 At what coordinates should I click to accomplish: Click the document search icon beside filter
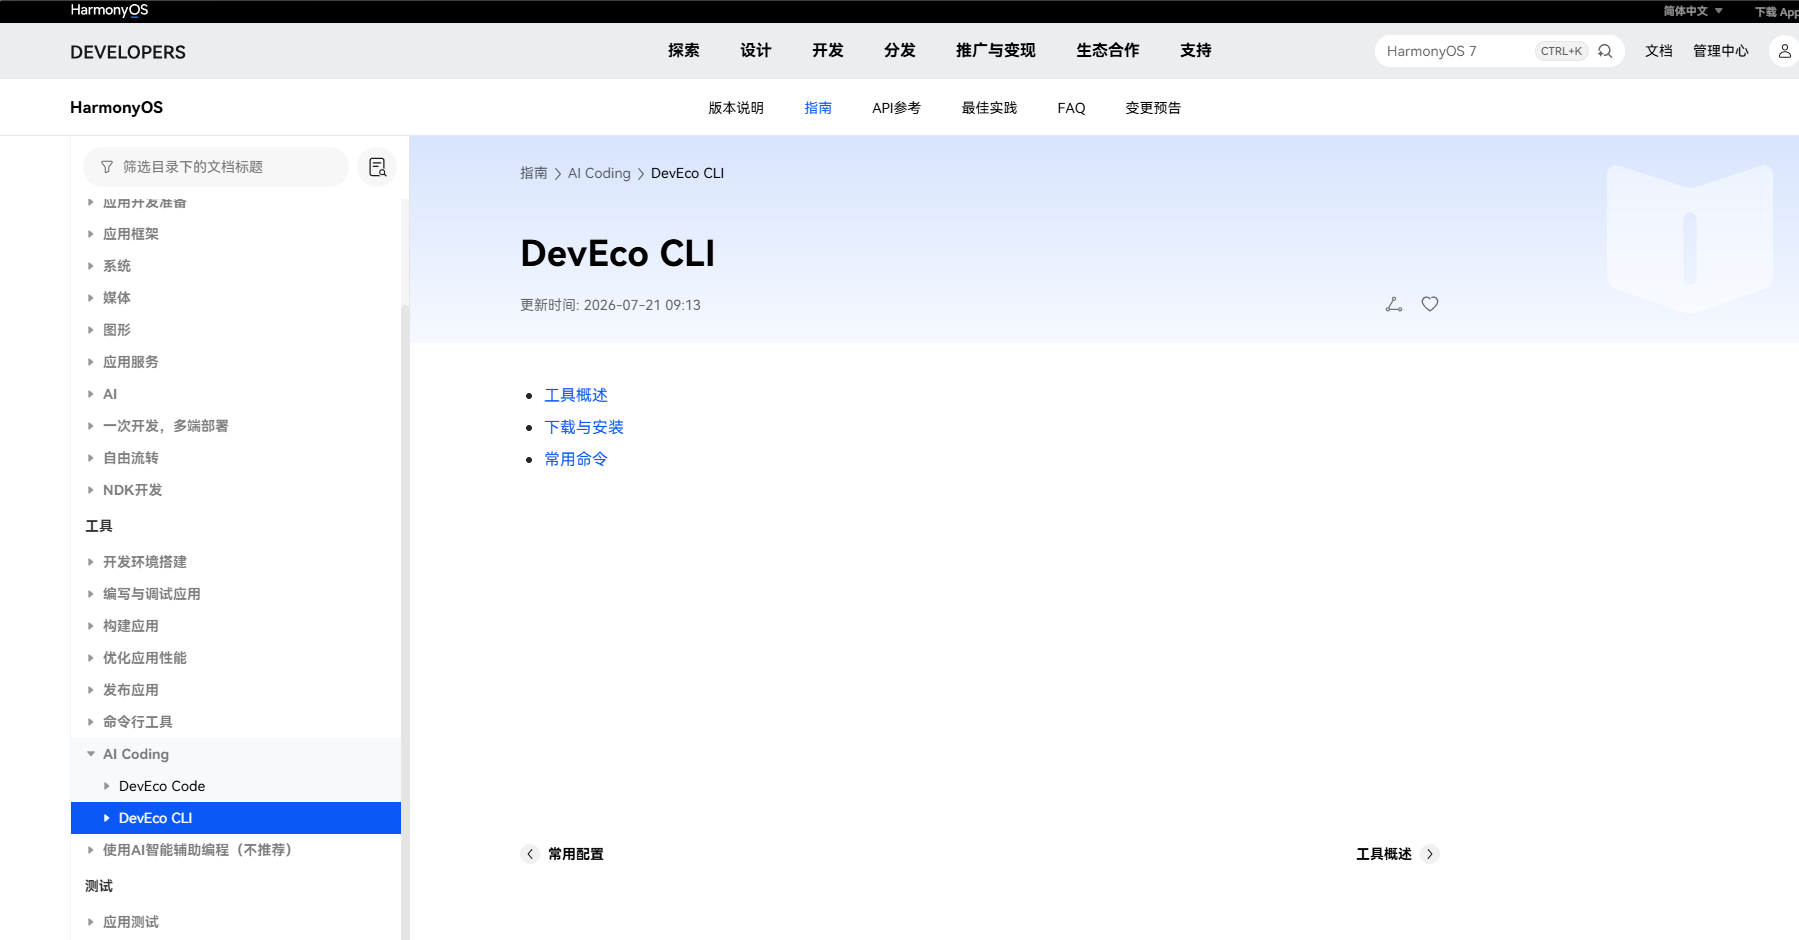(377, 167)
